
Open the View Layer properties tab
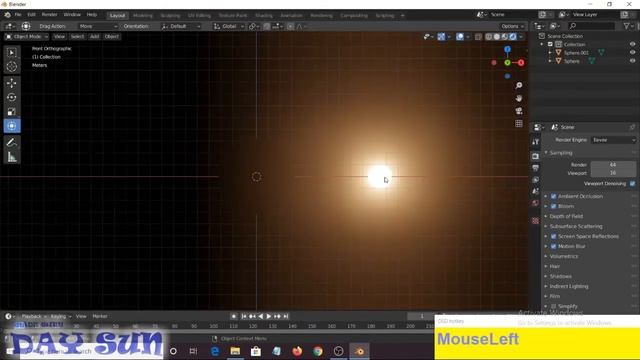(x=536, y=180)
